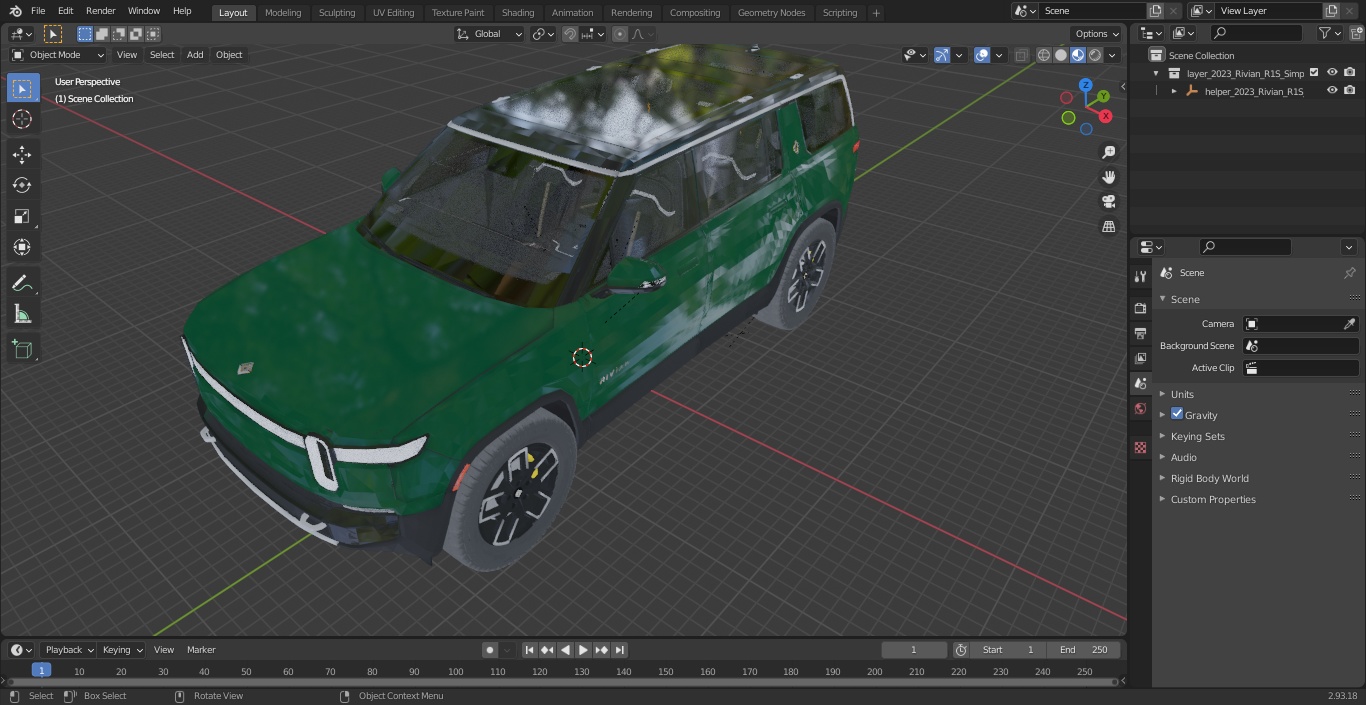Open the viewport shading options dropdown arrow
This screenshot has width=1366, height=705.
(x=1113, y=55)
